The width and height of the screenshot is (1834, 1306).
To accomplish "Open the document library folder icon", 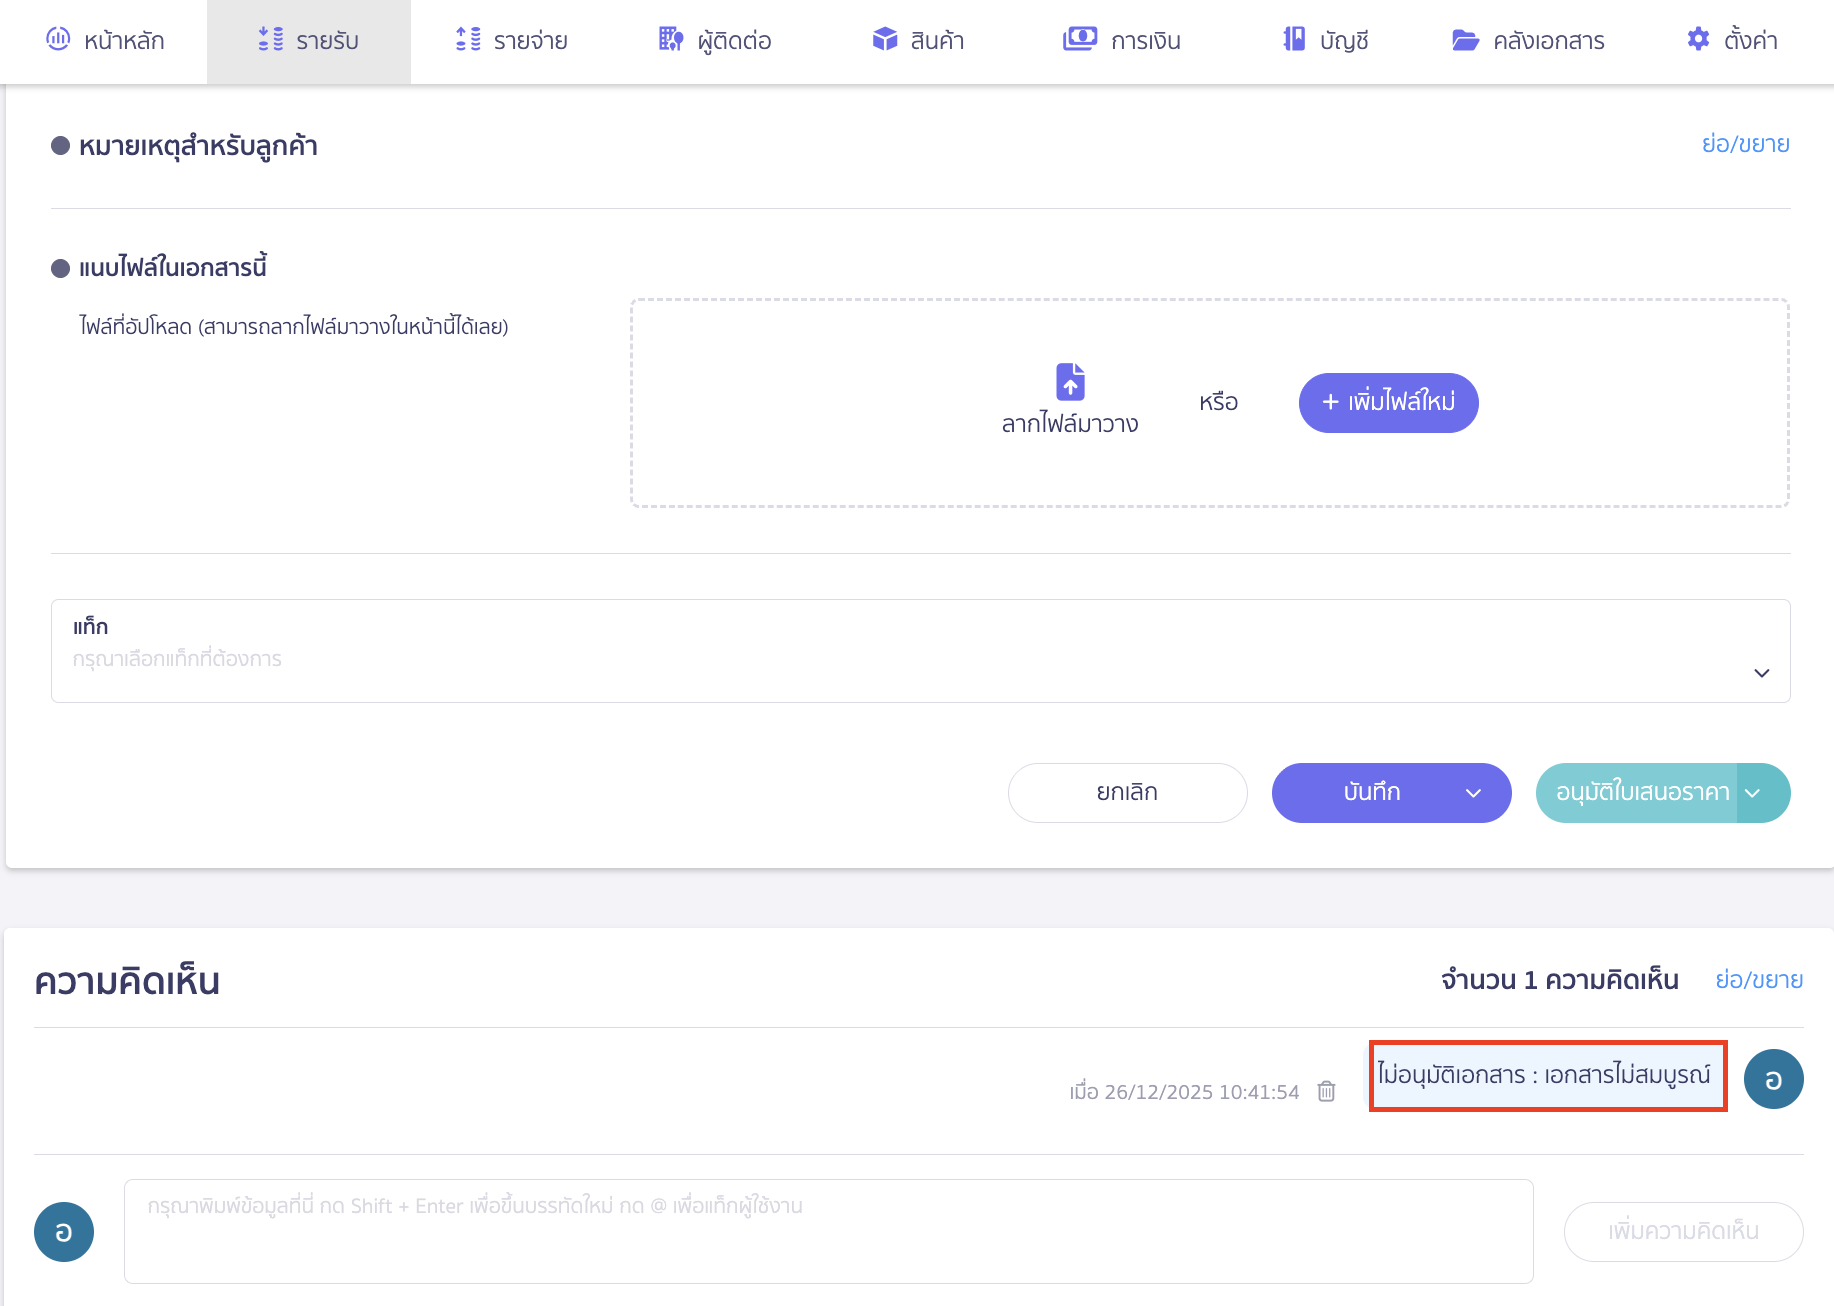I will (x=1465, y=40).
